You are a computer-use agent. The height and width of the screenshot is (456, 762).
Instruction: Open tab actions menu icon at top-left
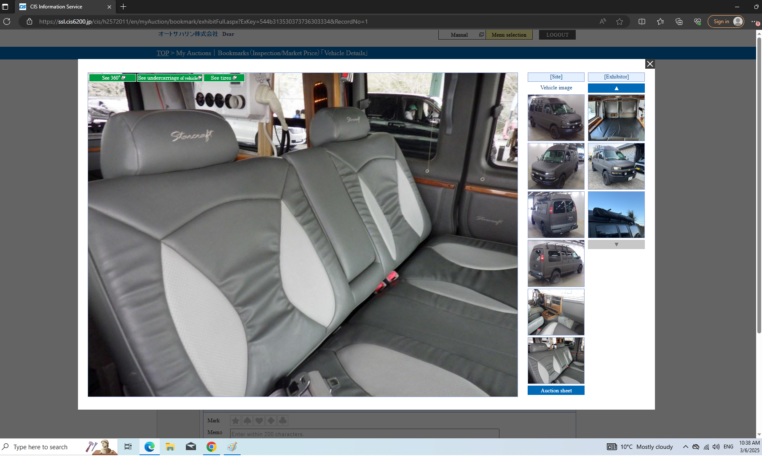5,7
